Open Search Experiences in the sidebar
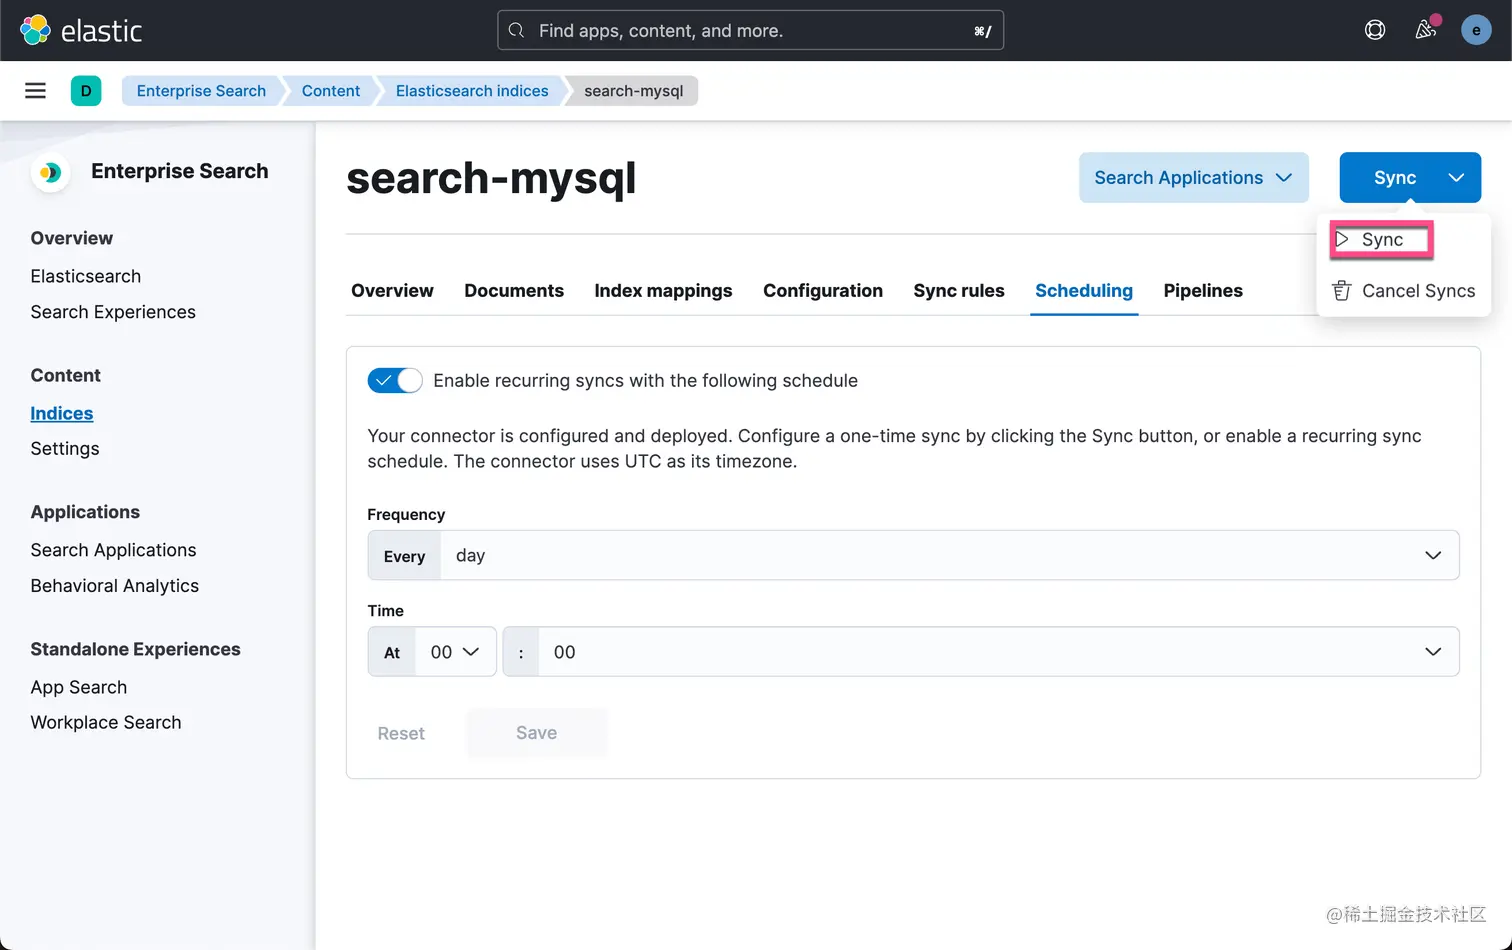 click(113, 312)
